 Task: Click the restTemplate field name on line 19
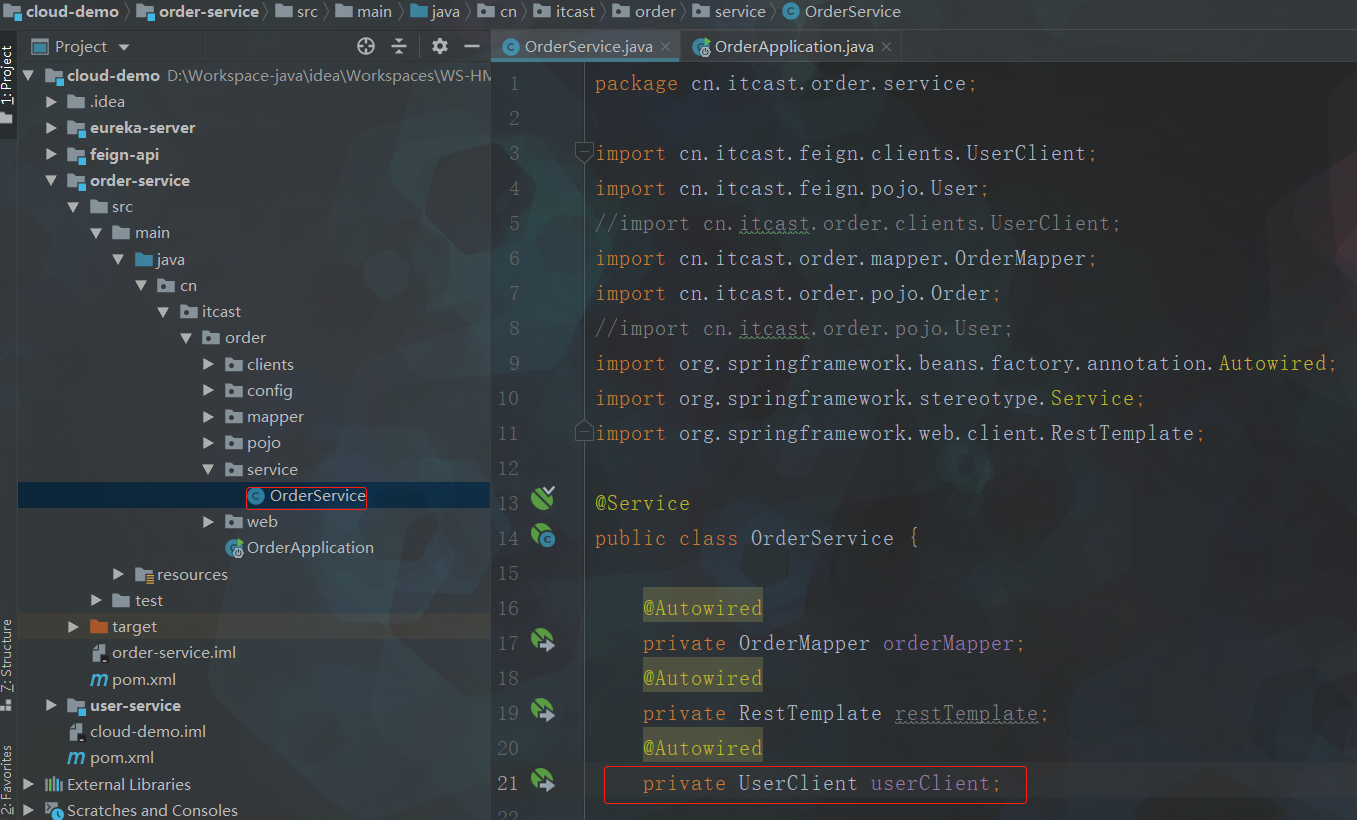965,713
